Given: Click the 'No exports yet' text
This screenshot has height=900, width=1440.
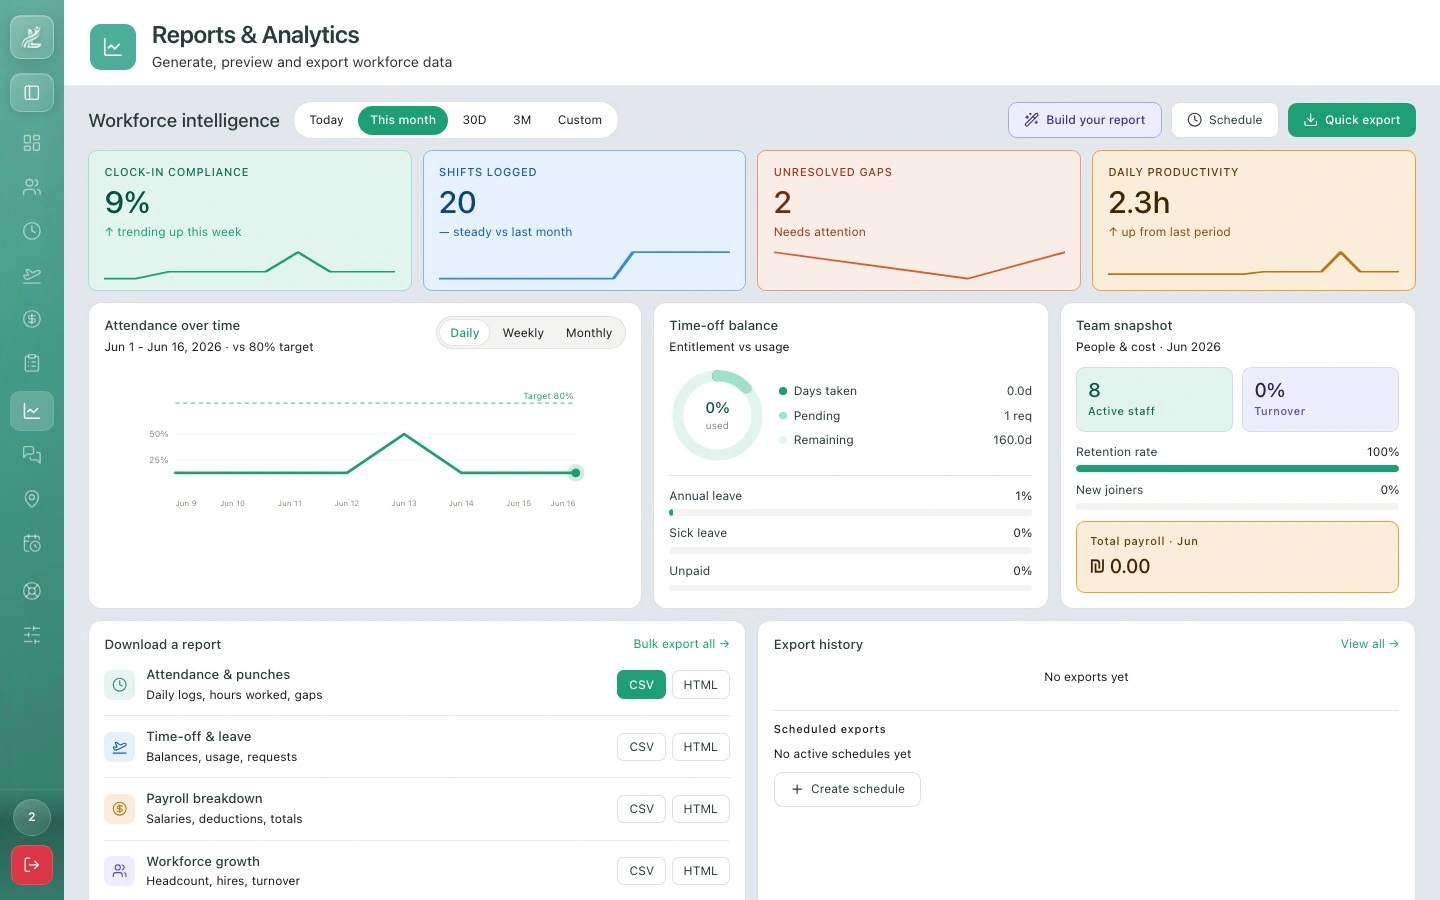Looking at the screenshot, I should [1086, 677].
